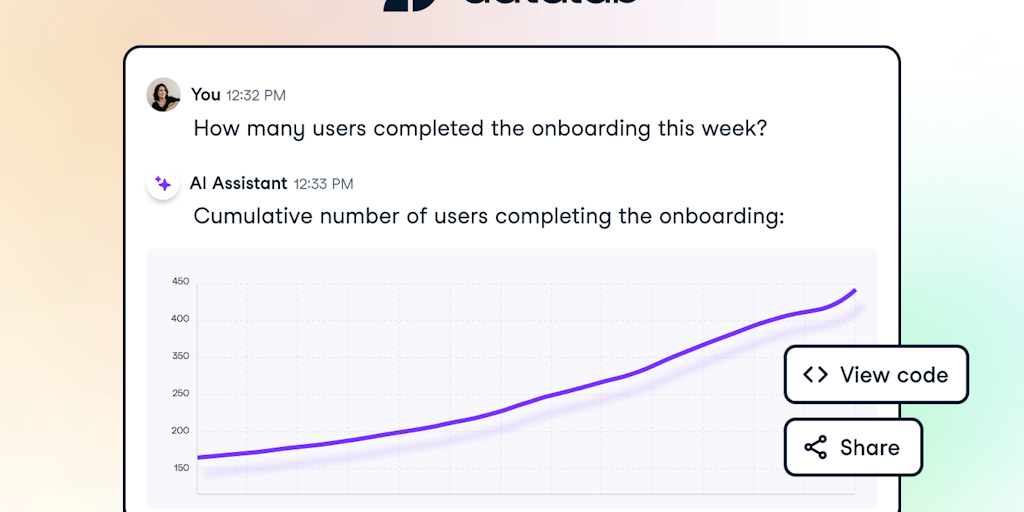Click the 12:33 PM message timestamp
This screenshot has width=1024, height=512.
click(x=323, y=184)
